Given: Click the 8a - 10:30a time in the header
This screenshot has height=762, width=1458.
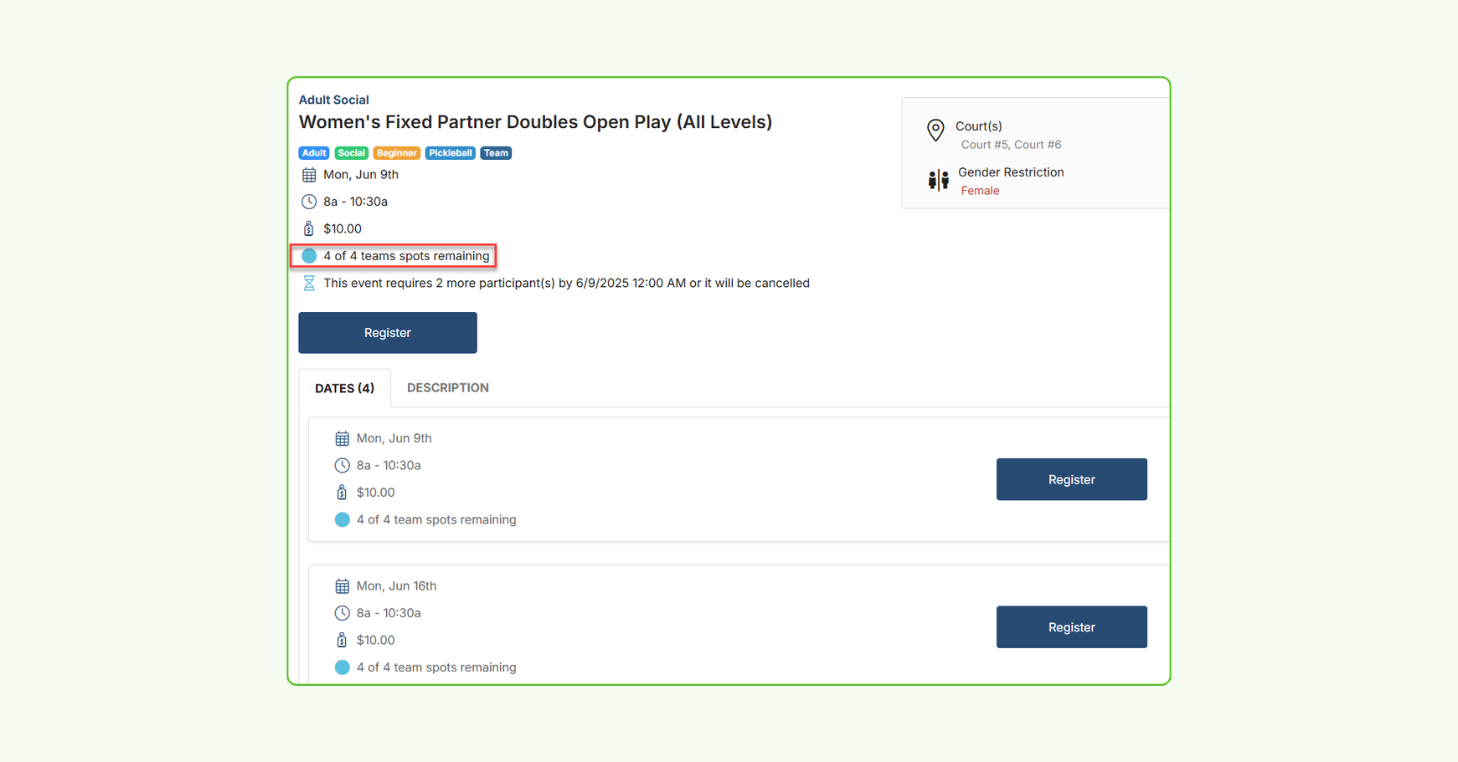Looking at the screenshot, I should click(x=355, y=202).
